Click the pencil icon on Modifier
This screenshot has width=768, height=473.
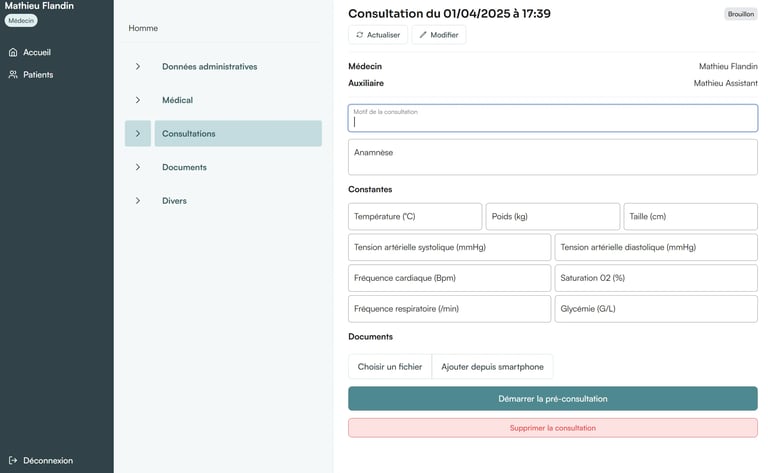coord(423,35)
